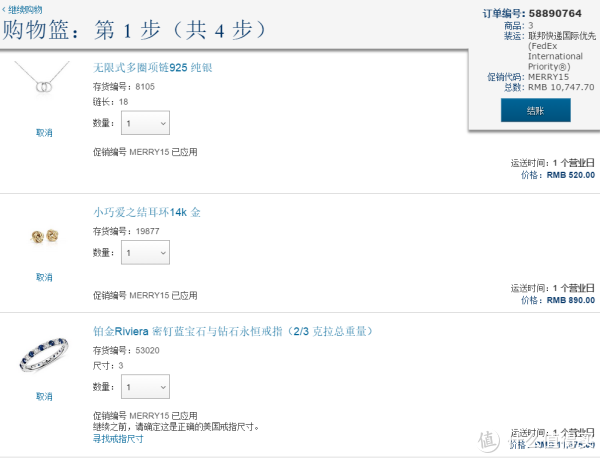Open the necklace product thumbnail
600x458 pixels.
tap(43, 78)
